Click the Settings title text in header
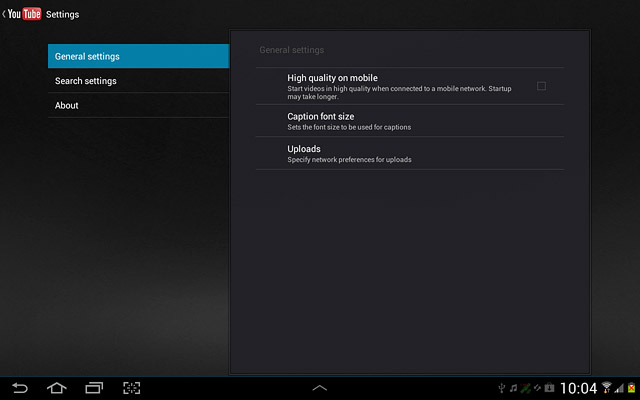 pos(62,14)
